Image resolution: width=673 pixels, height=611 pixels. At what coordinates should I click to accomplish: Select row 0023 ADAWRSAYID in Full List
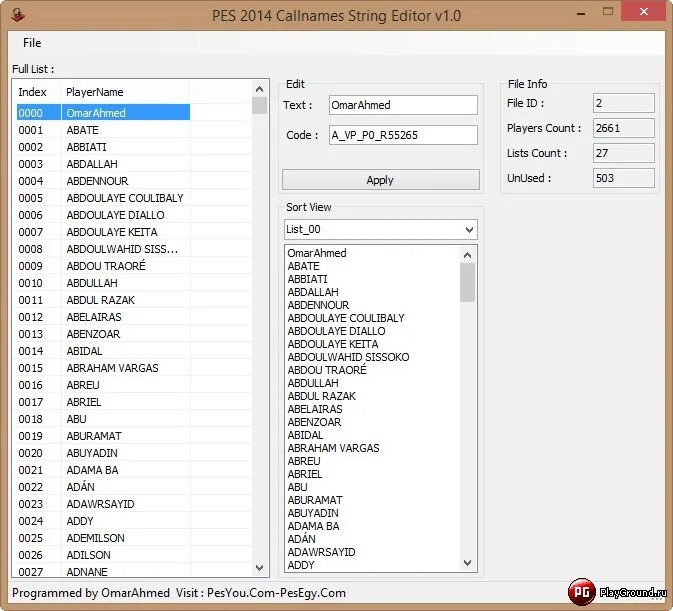(x=103, y=504)
